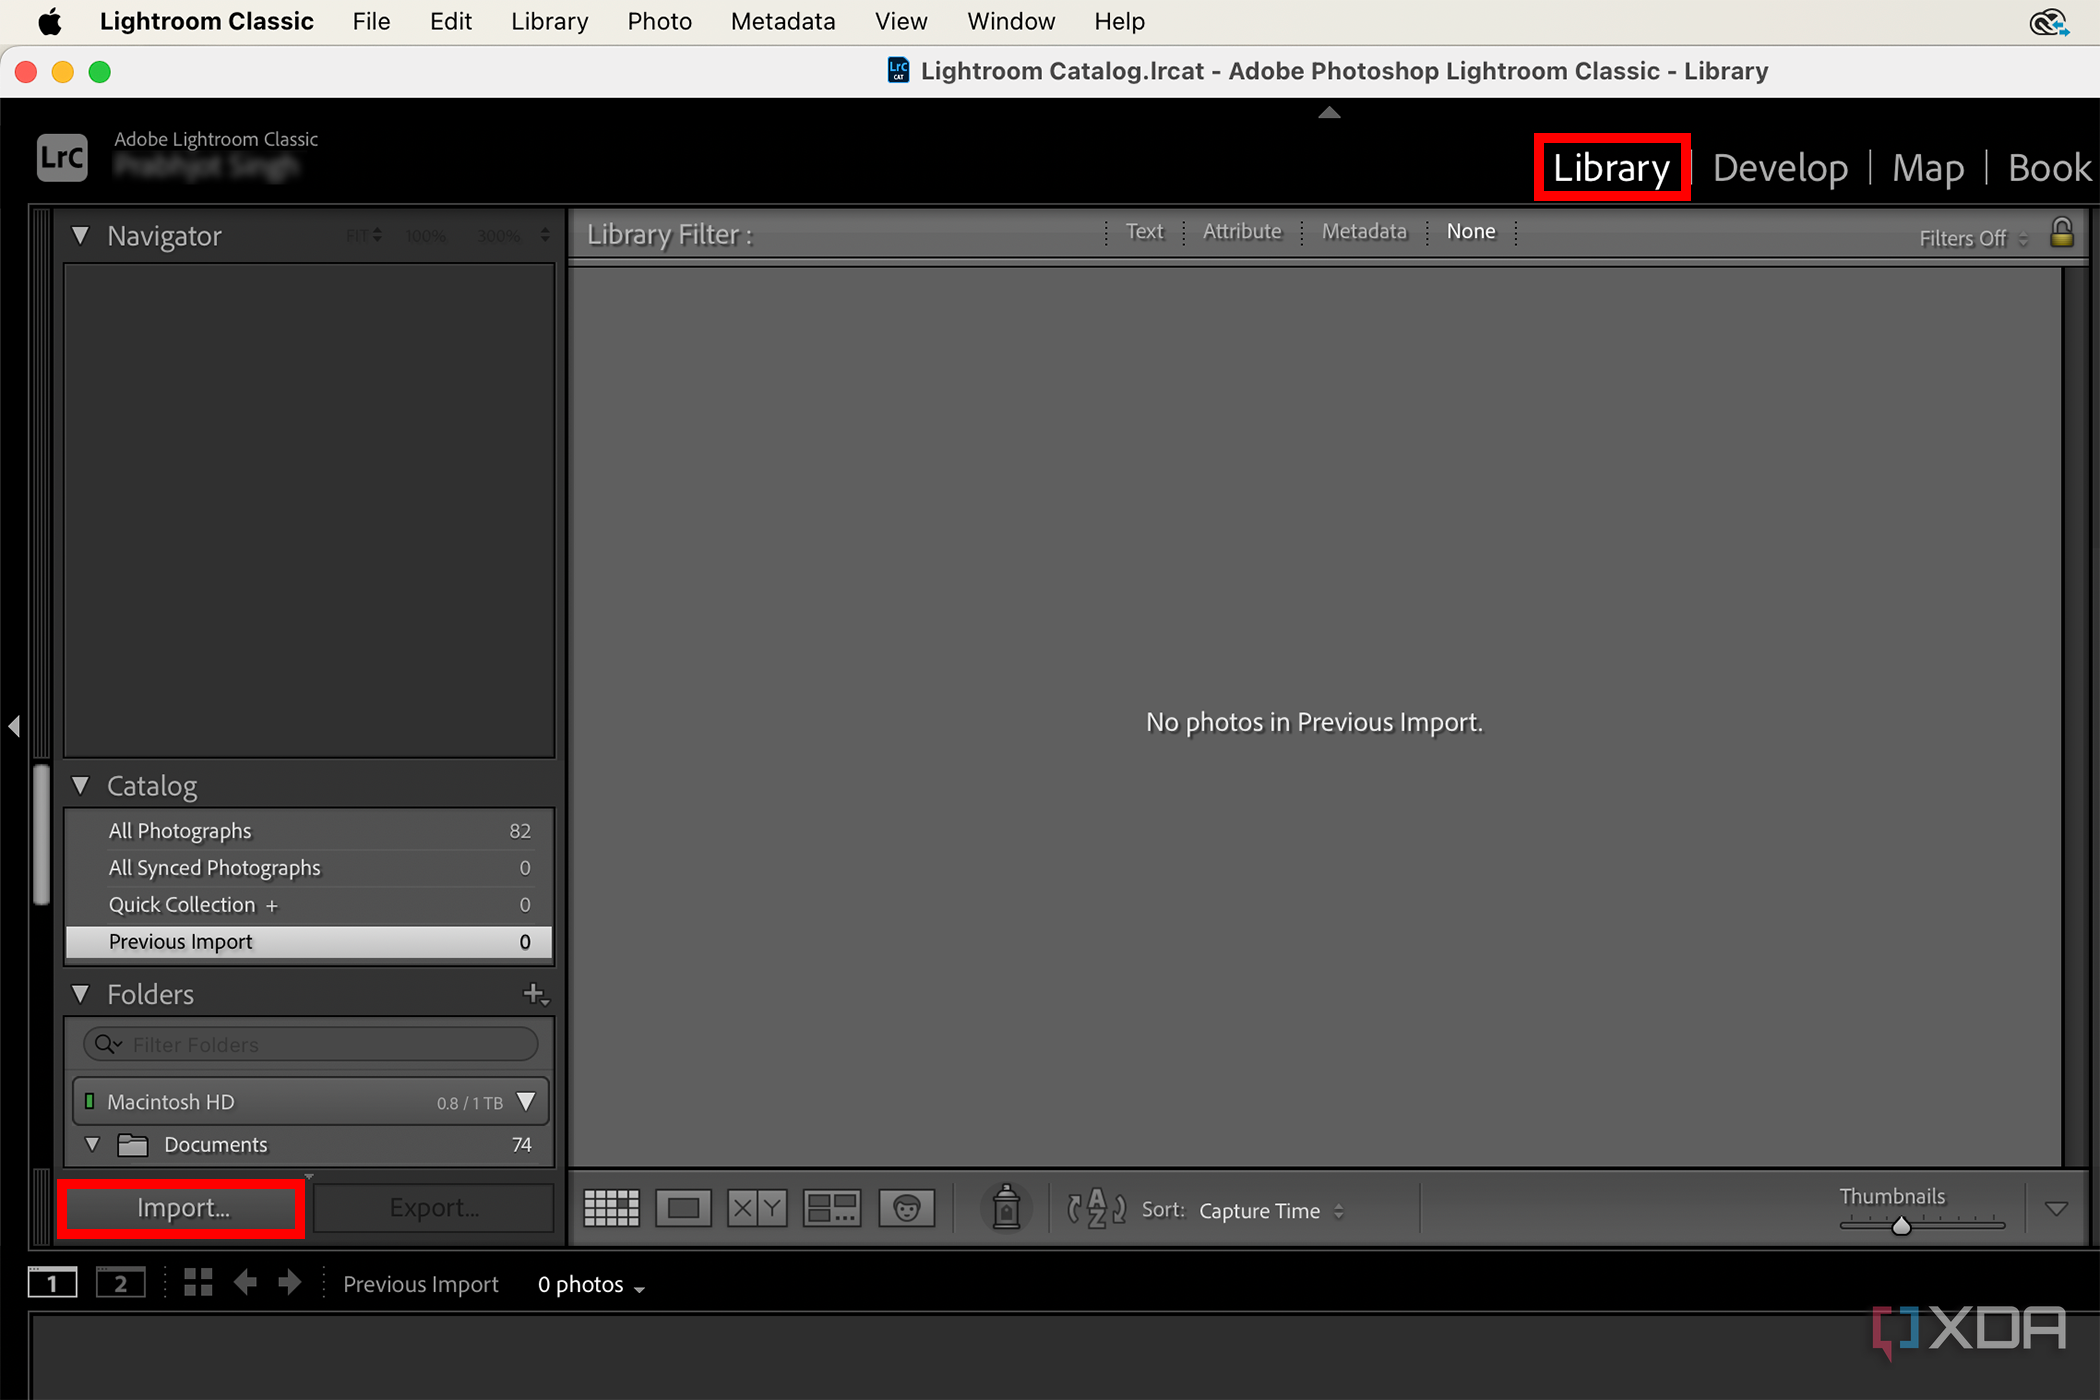Image resolution: width=2100 pixels, height=1400 pixels.
Task: Expand the Macintosh HD volume
Action: click(527, 1101)
